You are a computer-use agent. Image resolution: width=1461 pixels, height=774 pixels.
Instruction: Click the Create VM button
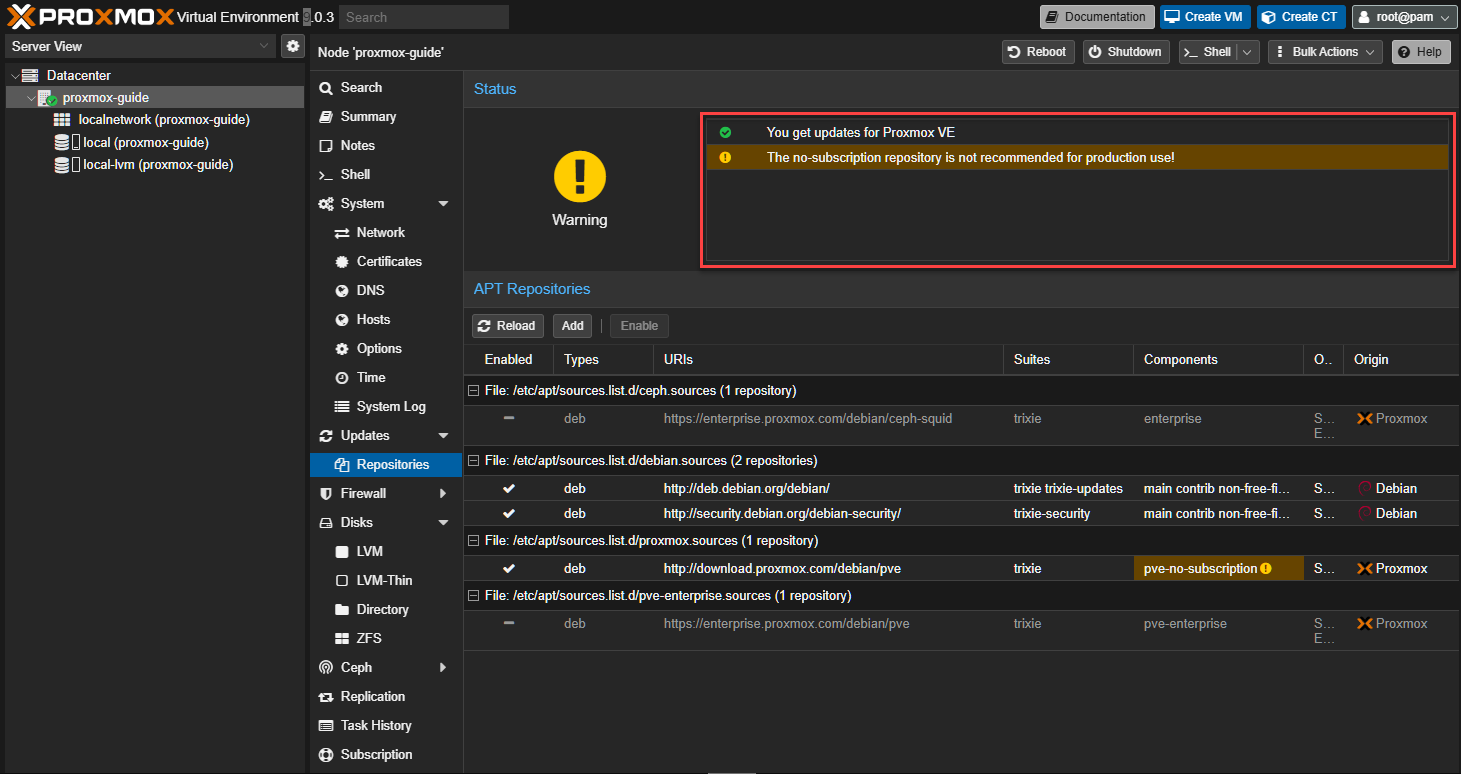1205,17
